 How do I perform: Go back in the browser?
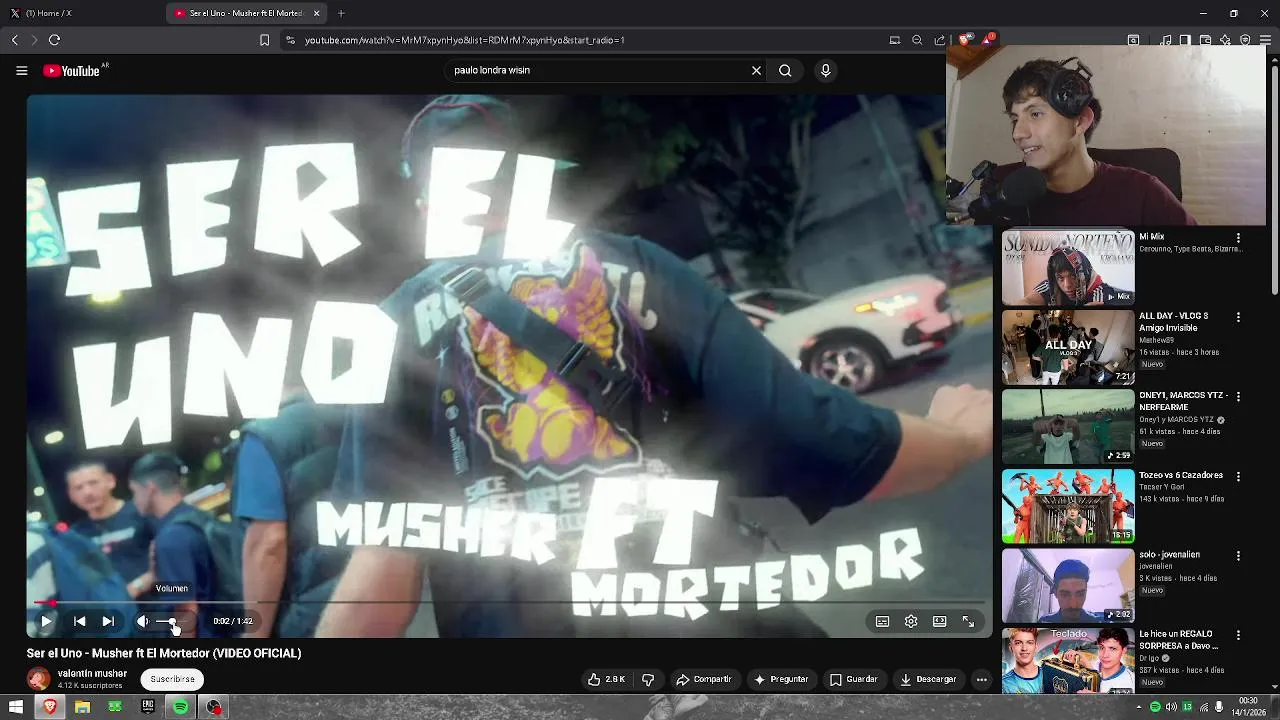coord(14,40)
